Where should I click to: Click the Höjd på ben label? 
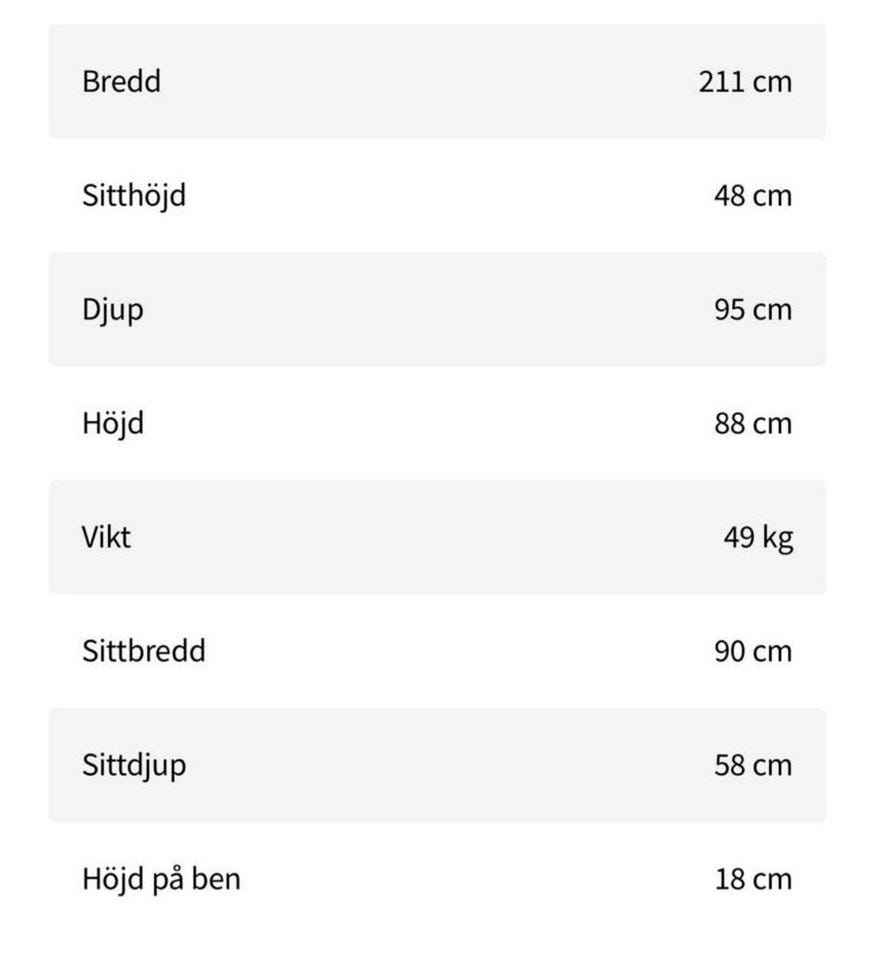pos(161,880)
